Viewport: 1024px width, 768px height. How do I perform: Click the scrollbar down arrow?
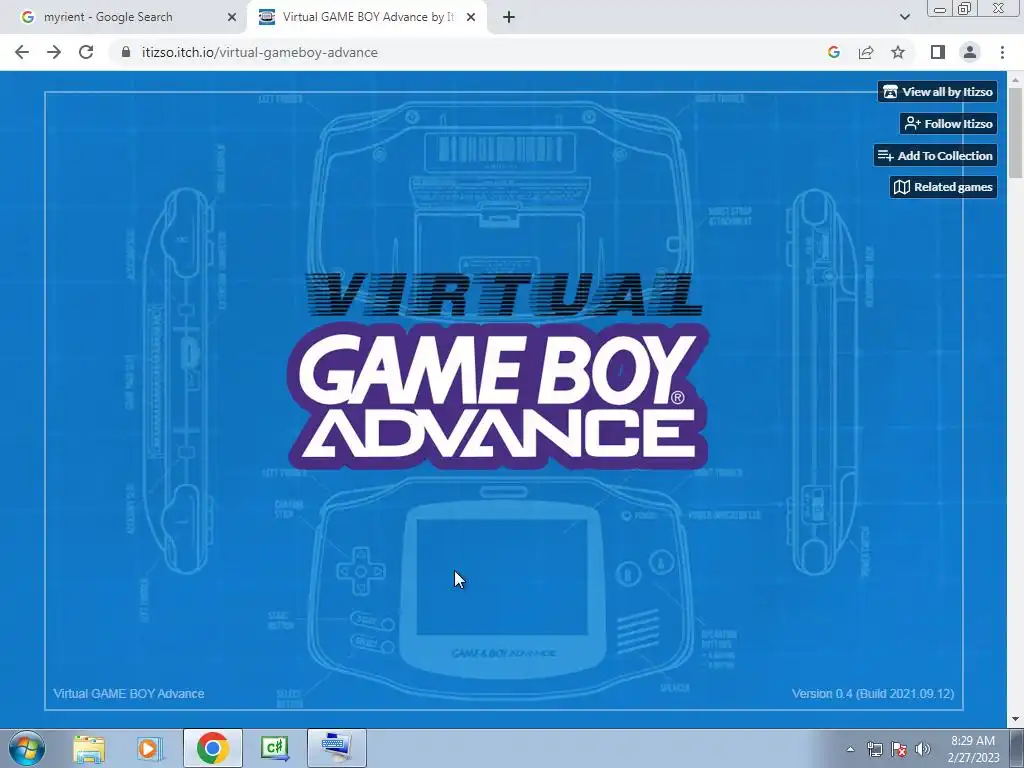(1015, 720)
